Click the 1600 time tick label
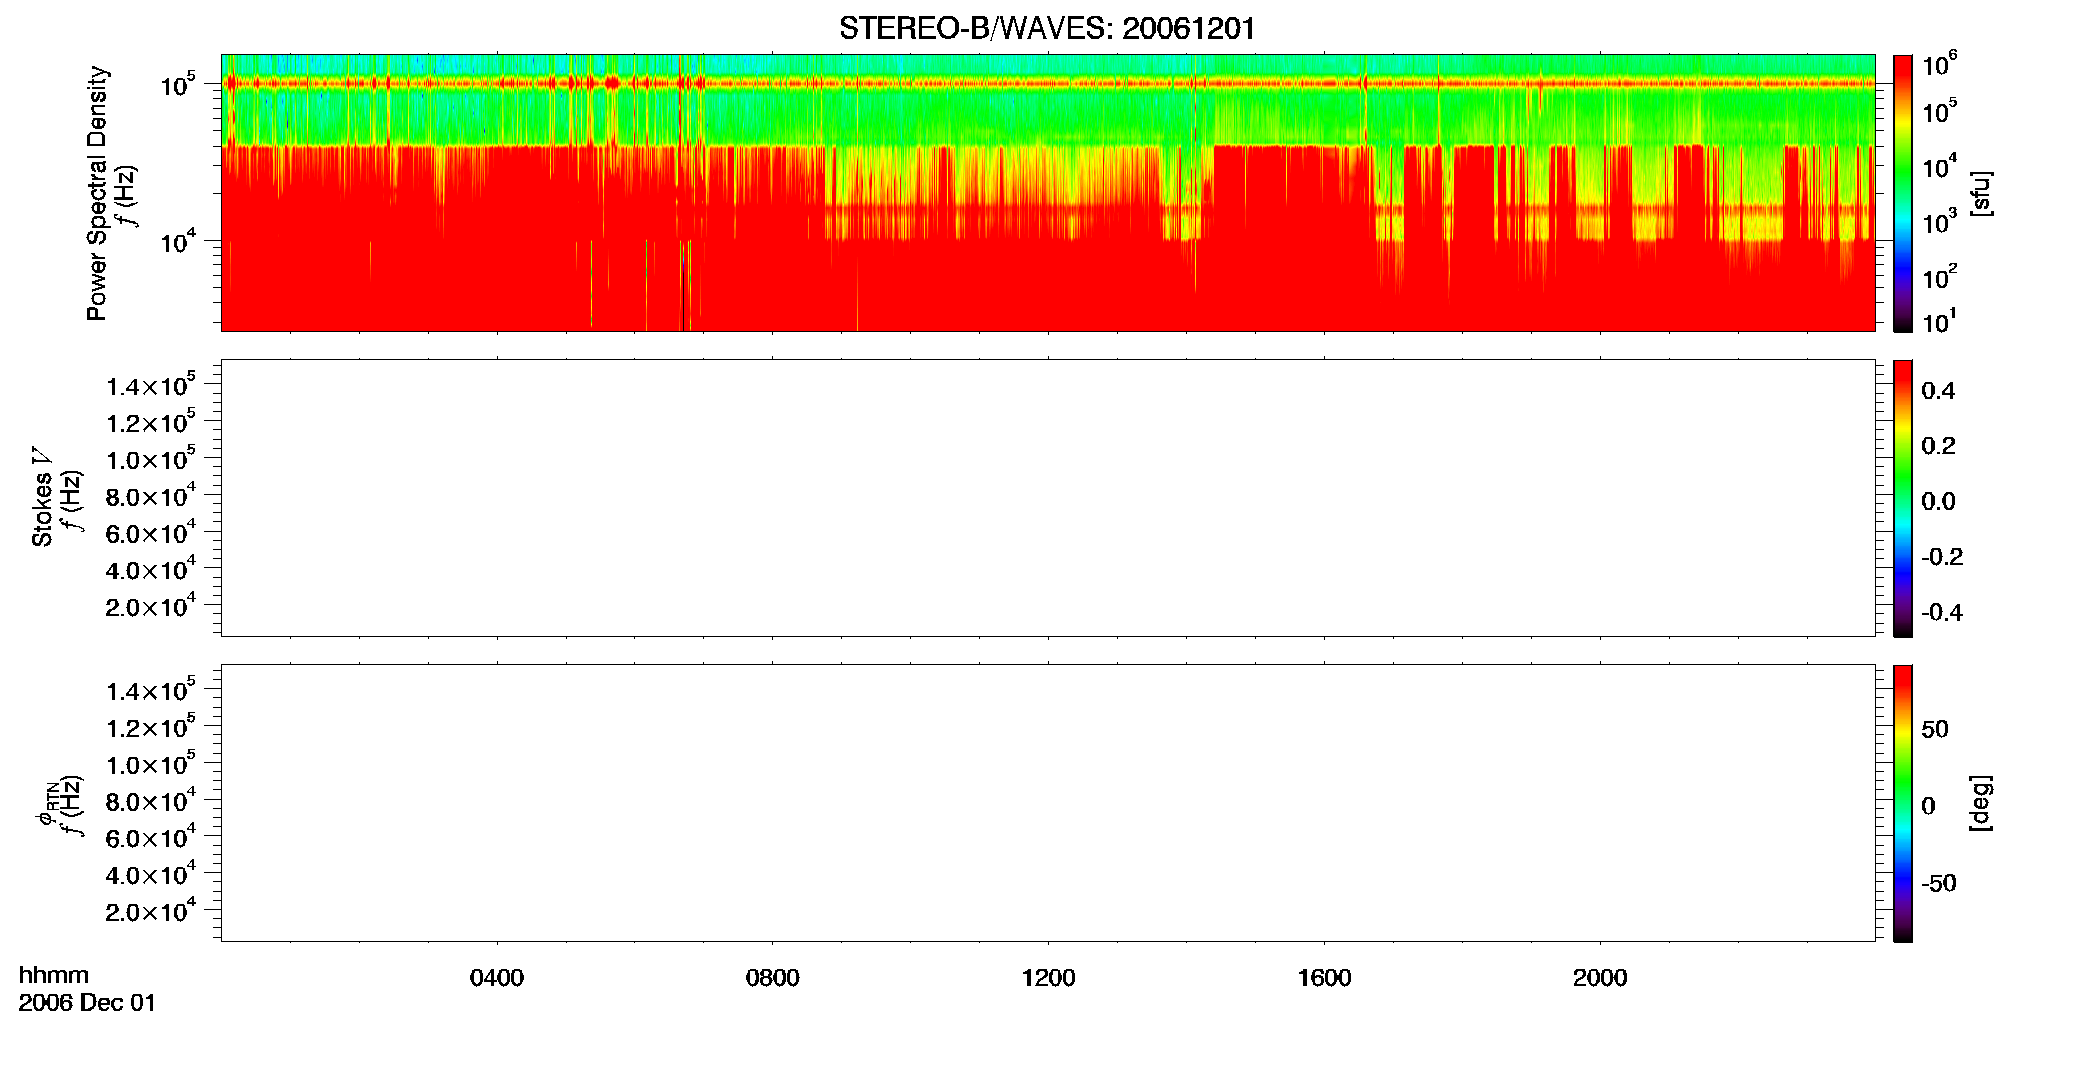This screenshot has width=2096, height=1080. pyautogui.click(x=1324, y=978)
